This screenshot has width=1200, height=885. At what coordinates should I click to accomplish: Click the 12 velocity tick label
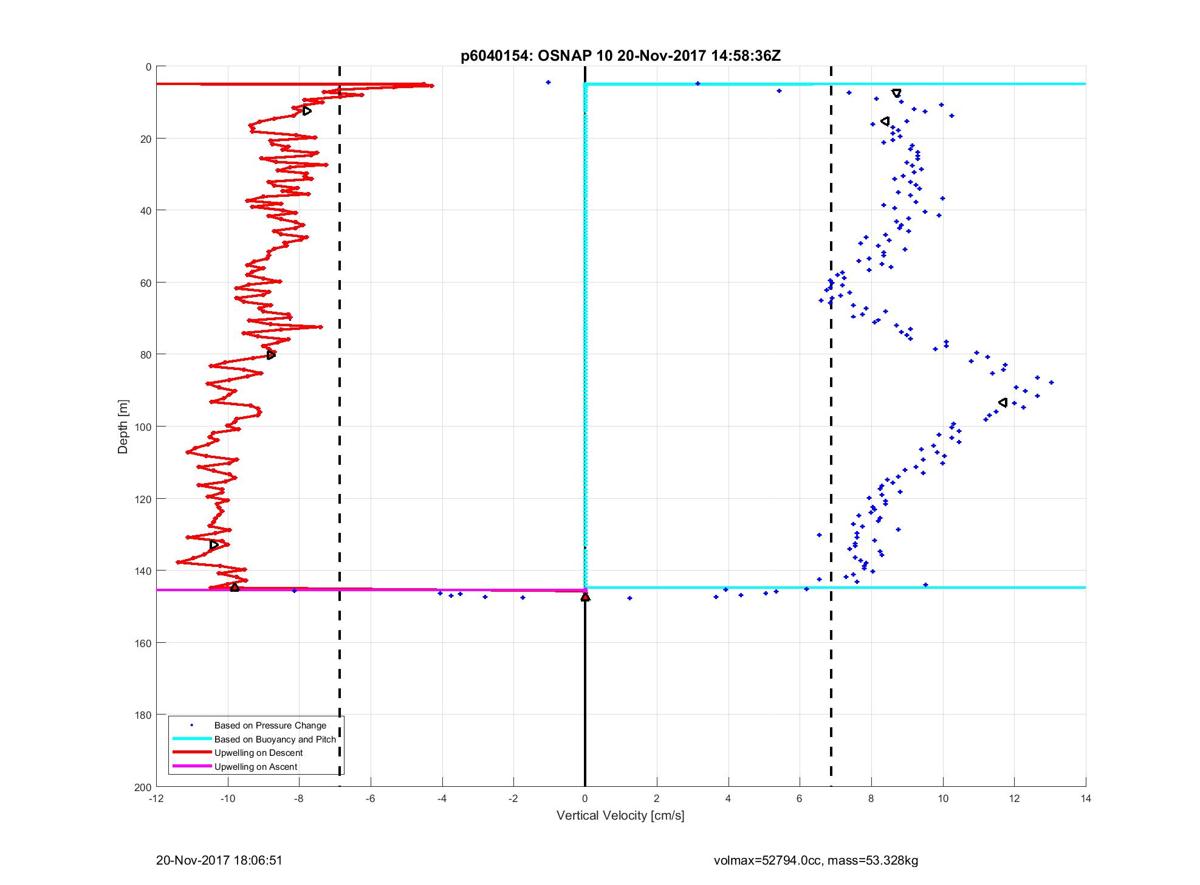click(1014, 799)
